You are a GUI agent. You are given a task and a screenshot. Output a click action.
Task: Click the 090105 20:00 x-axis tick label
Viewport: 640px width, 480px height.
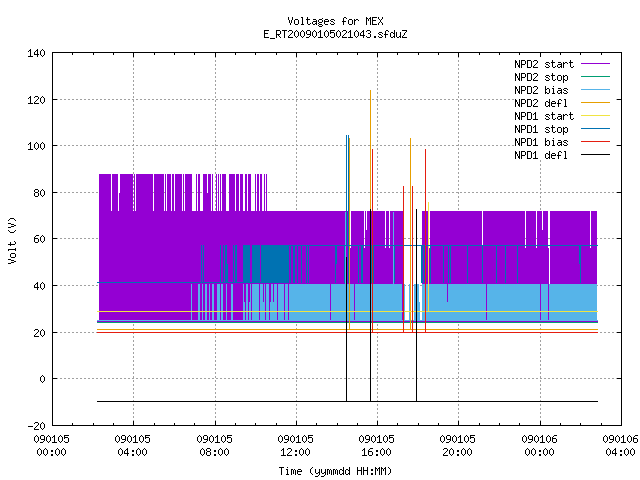pos(458,446)
